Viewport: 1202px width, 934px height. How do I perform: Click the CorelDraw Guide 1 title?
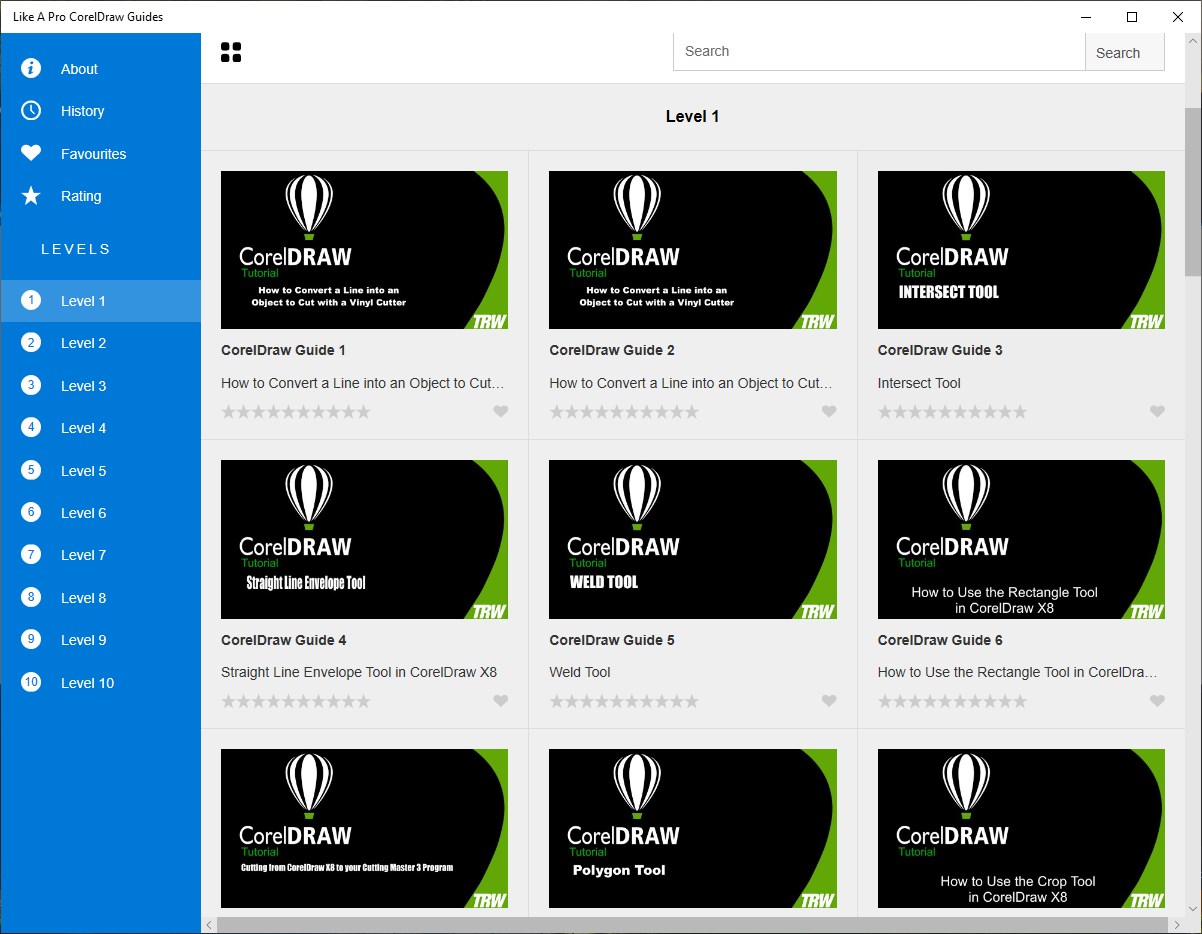pos(283,350)
